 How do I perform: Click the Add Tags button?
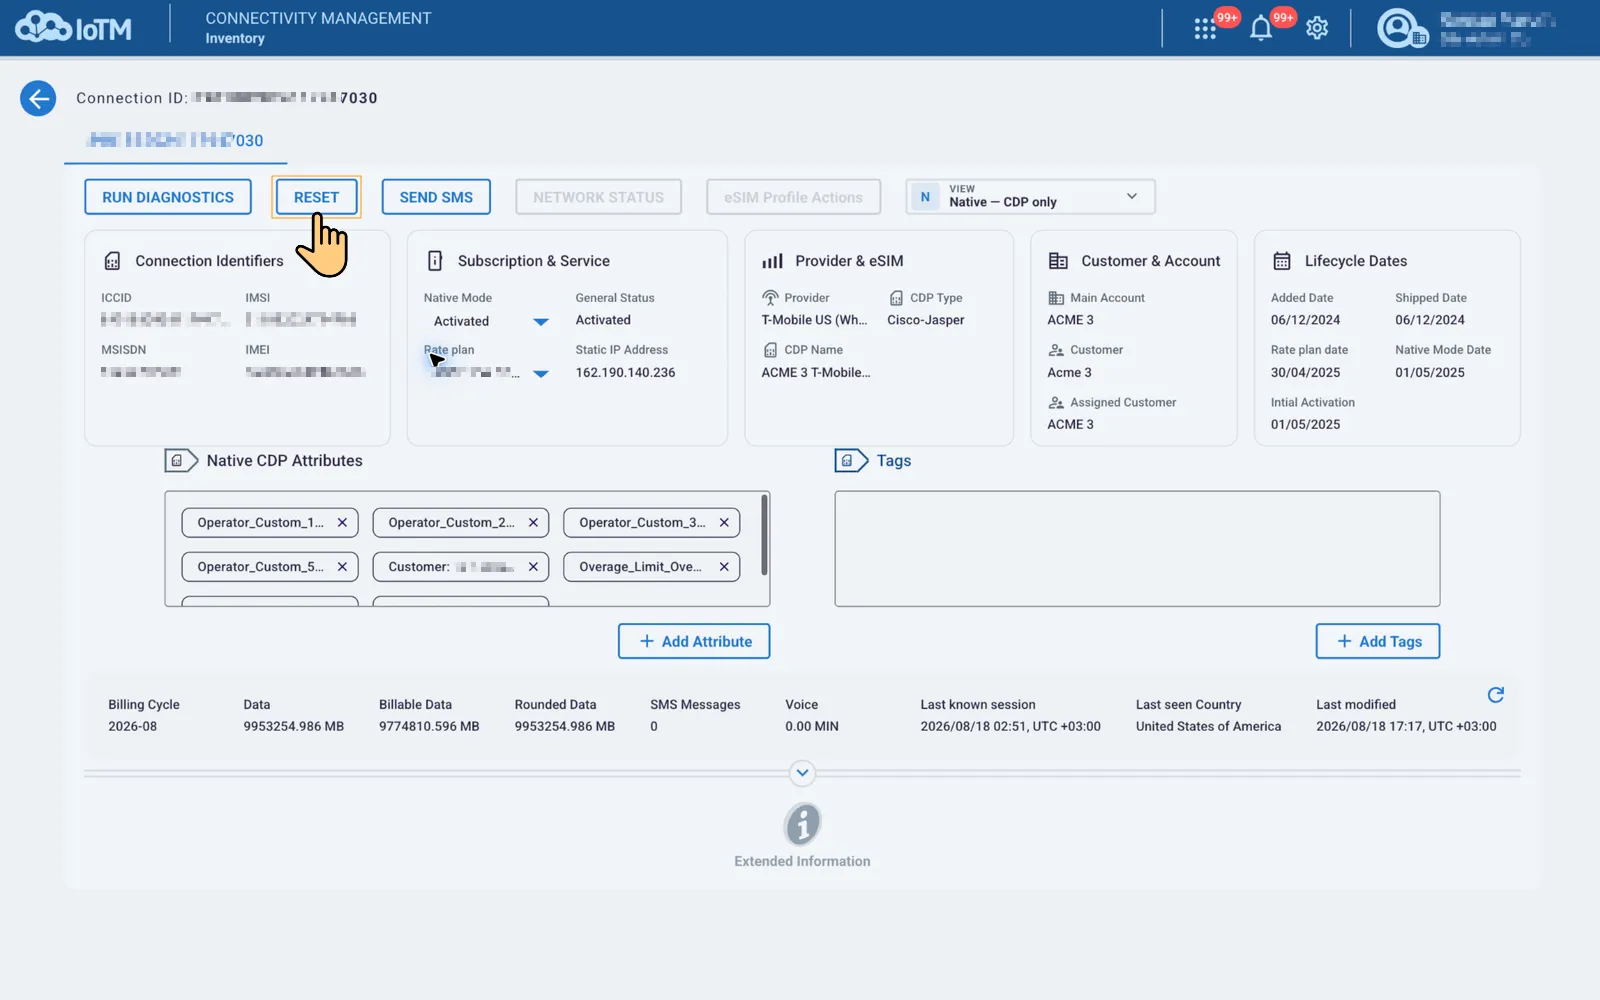(x=1378, y=642)
